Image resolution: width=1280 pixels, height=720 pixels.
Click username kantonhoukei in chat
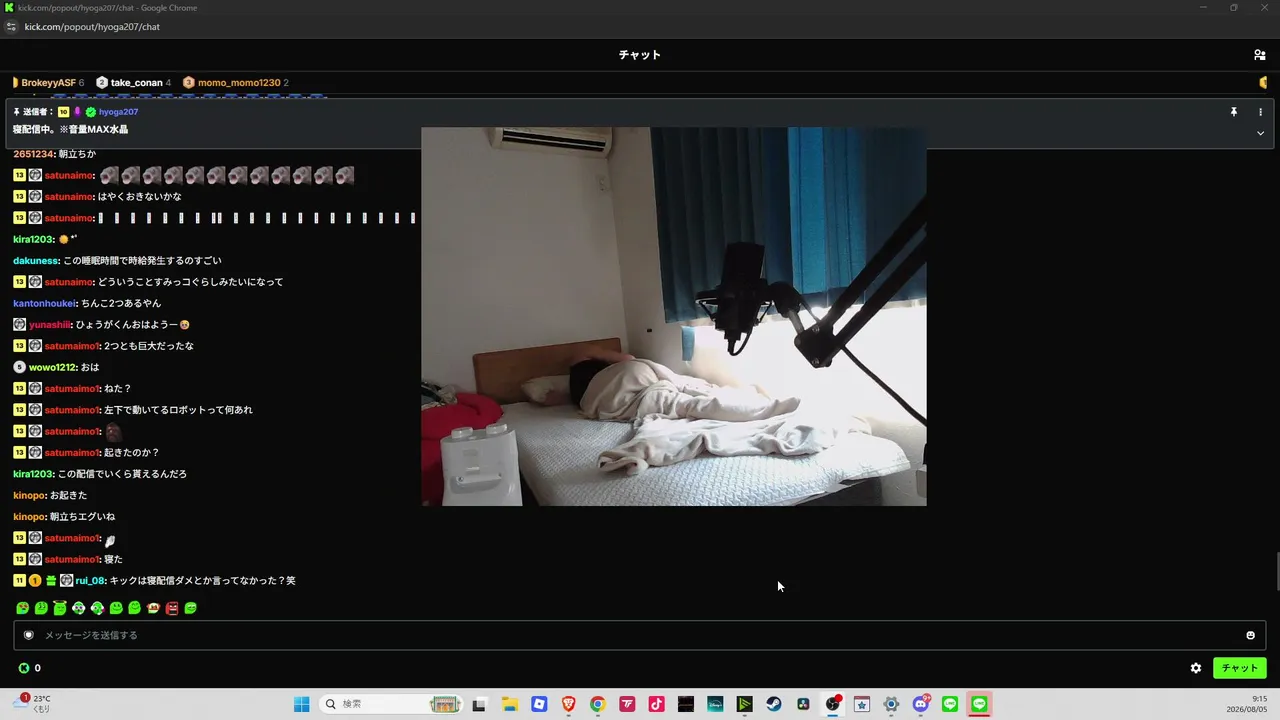(x=45, y=303)
